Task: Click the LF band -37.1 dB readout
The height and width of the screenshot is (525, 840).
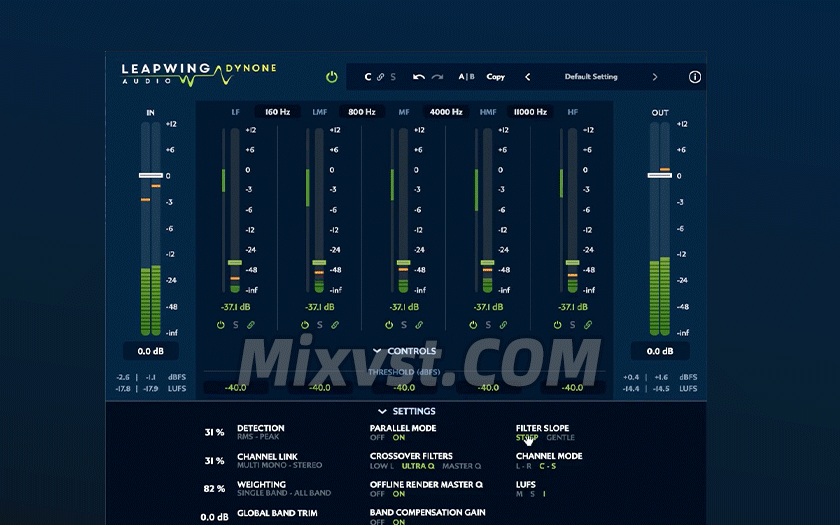Action: [x=236, y=307]
